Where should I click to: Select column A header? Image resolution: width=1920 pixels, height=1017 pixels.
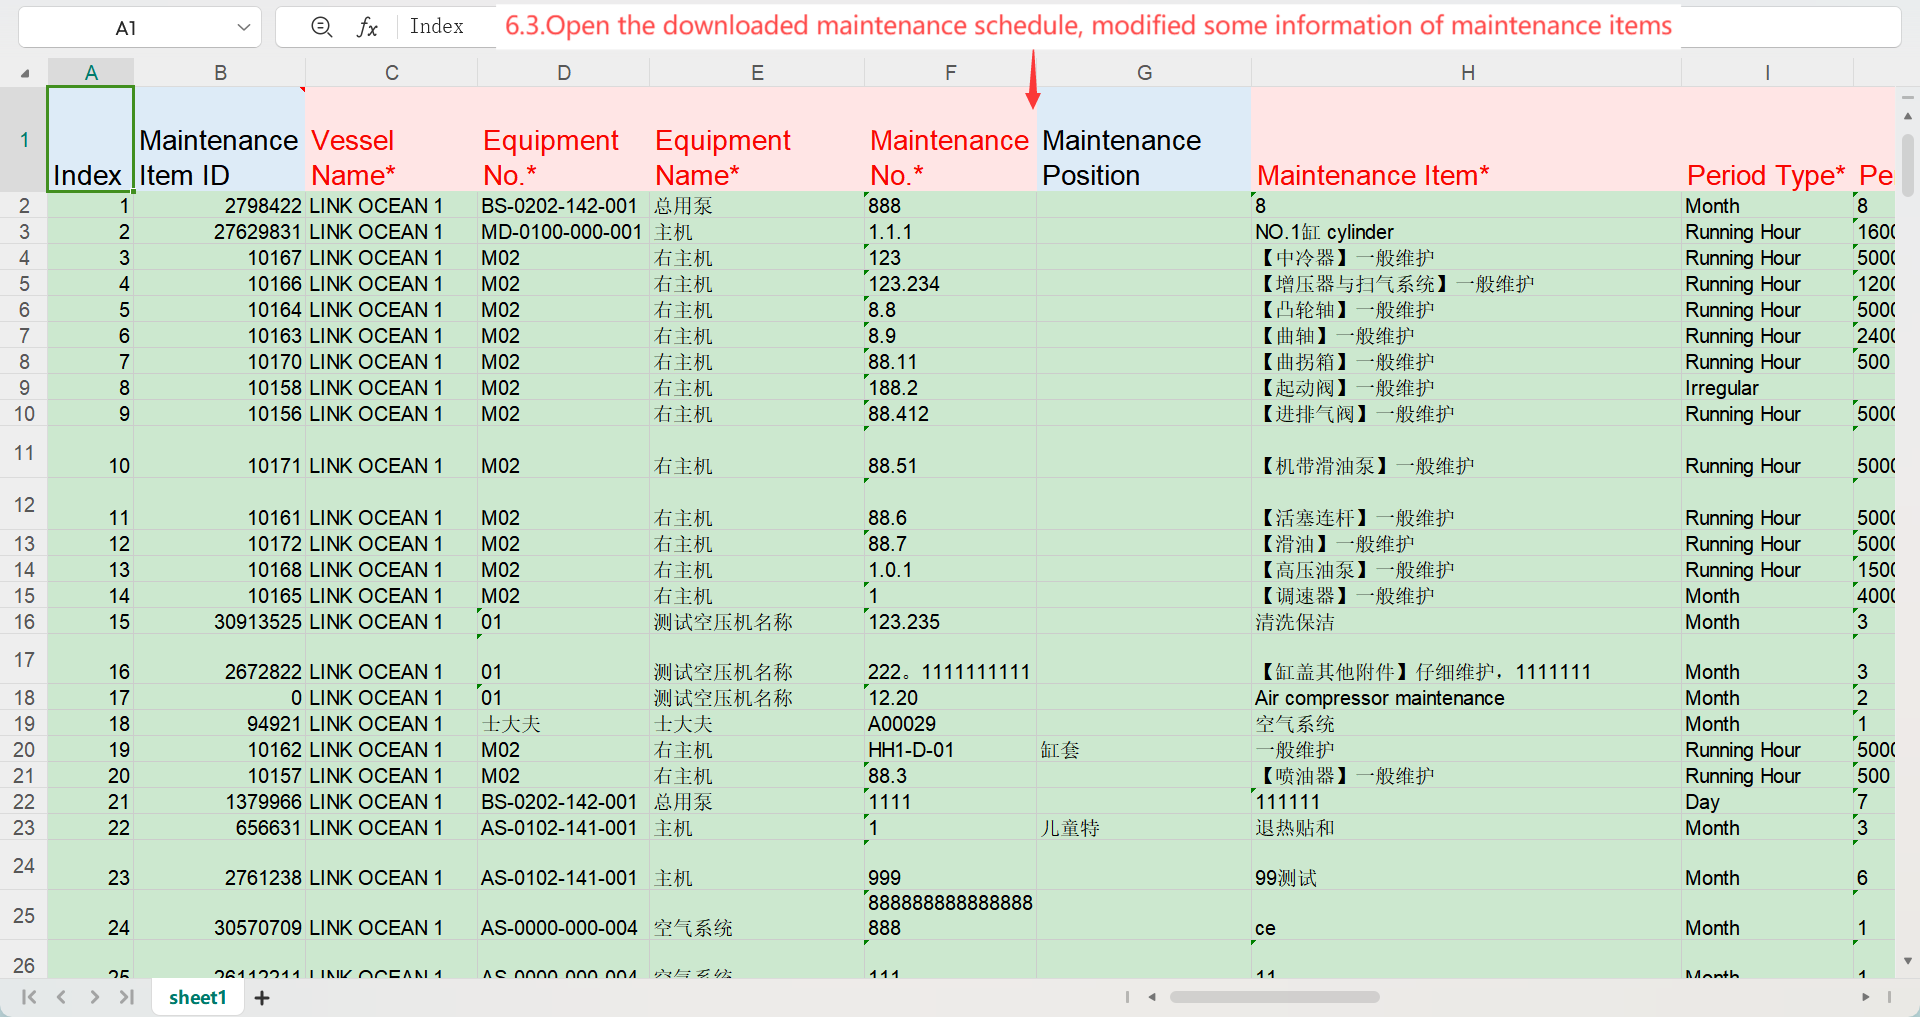[x=91, y=72]
